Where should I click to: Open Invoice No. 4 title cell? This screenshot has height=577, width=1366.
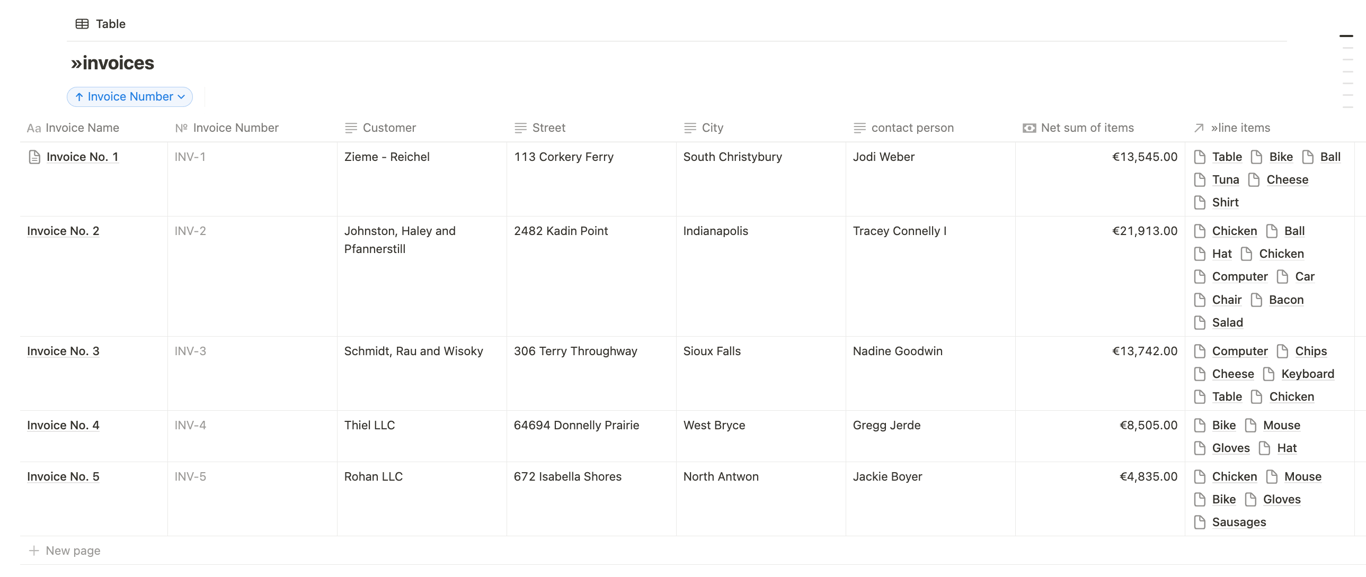pyautogui.click(x=63, y=425)
